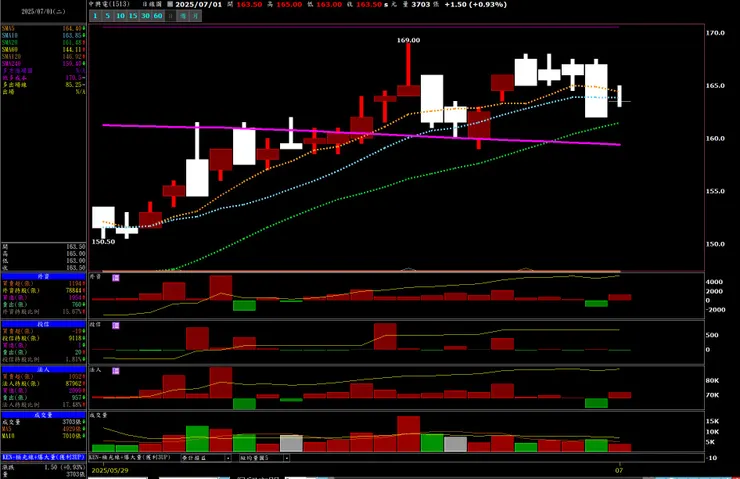Click the 07 month marker on time axis
The image size is (740, 479).
(619, 471)
